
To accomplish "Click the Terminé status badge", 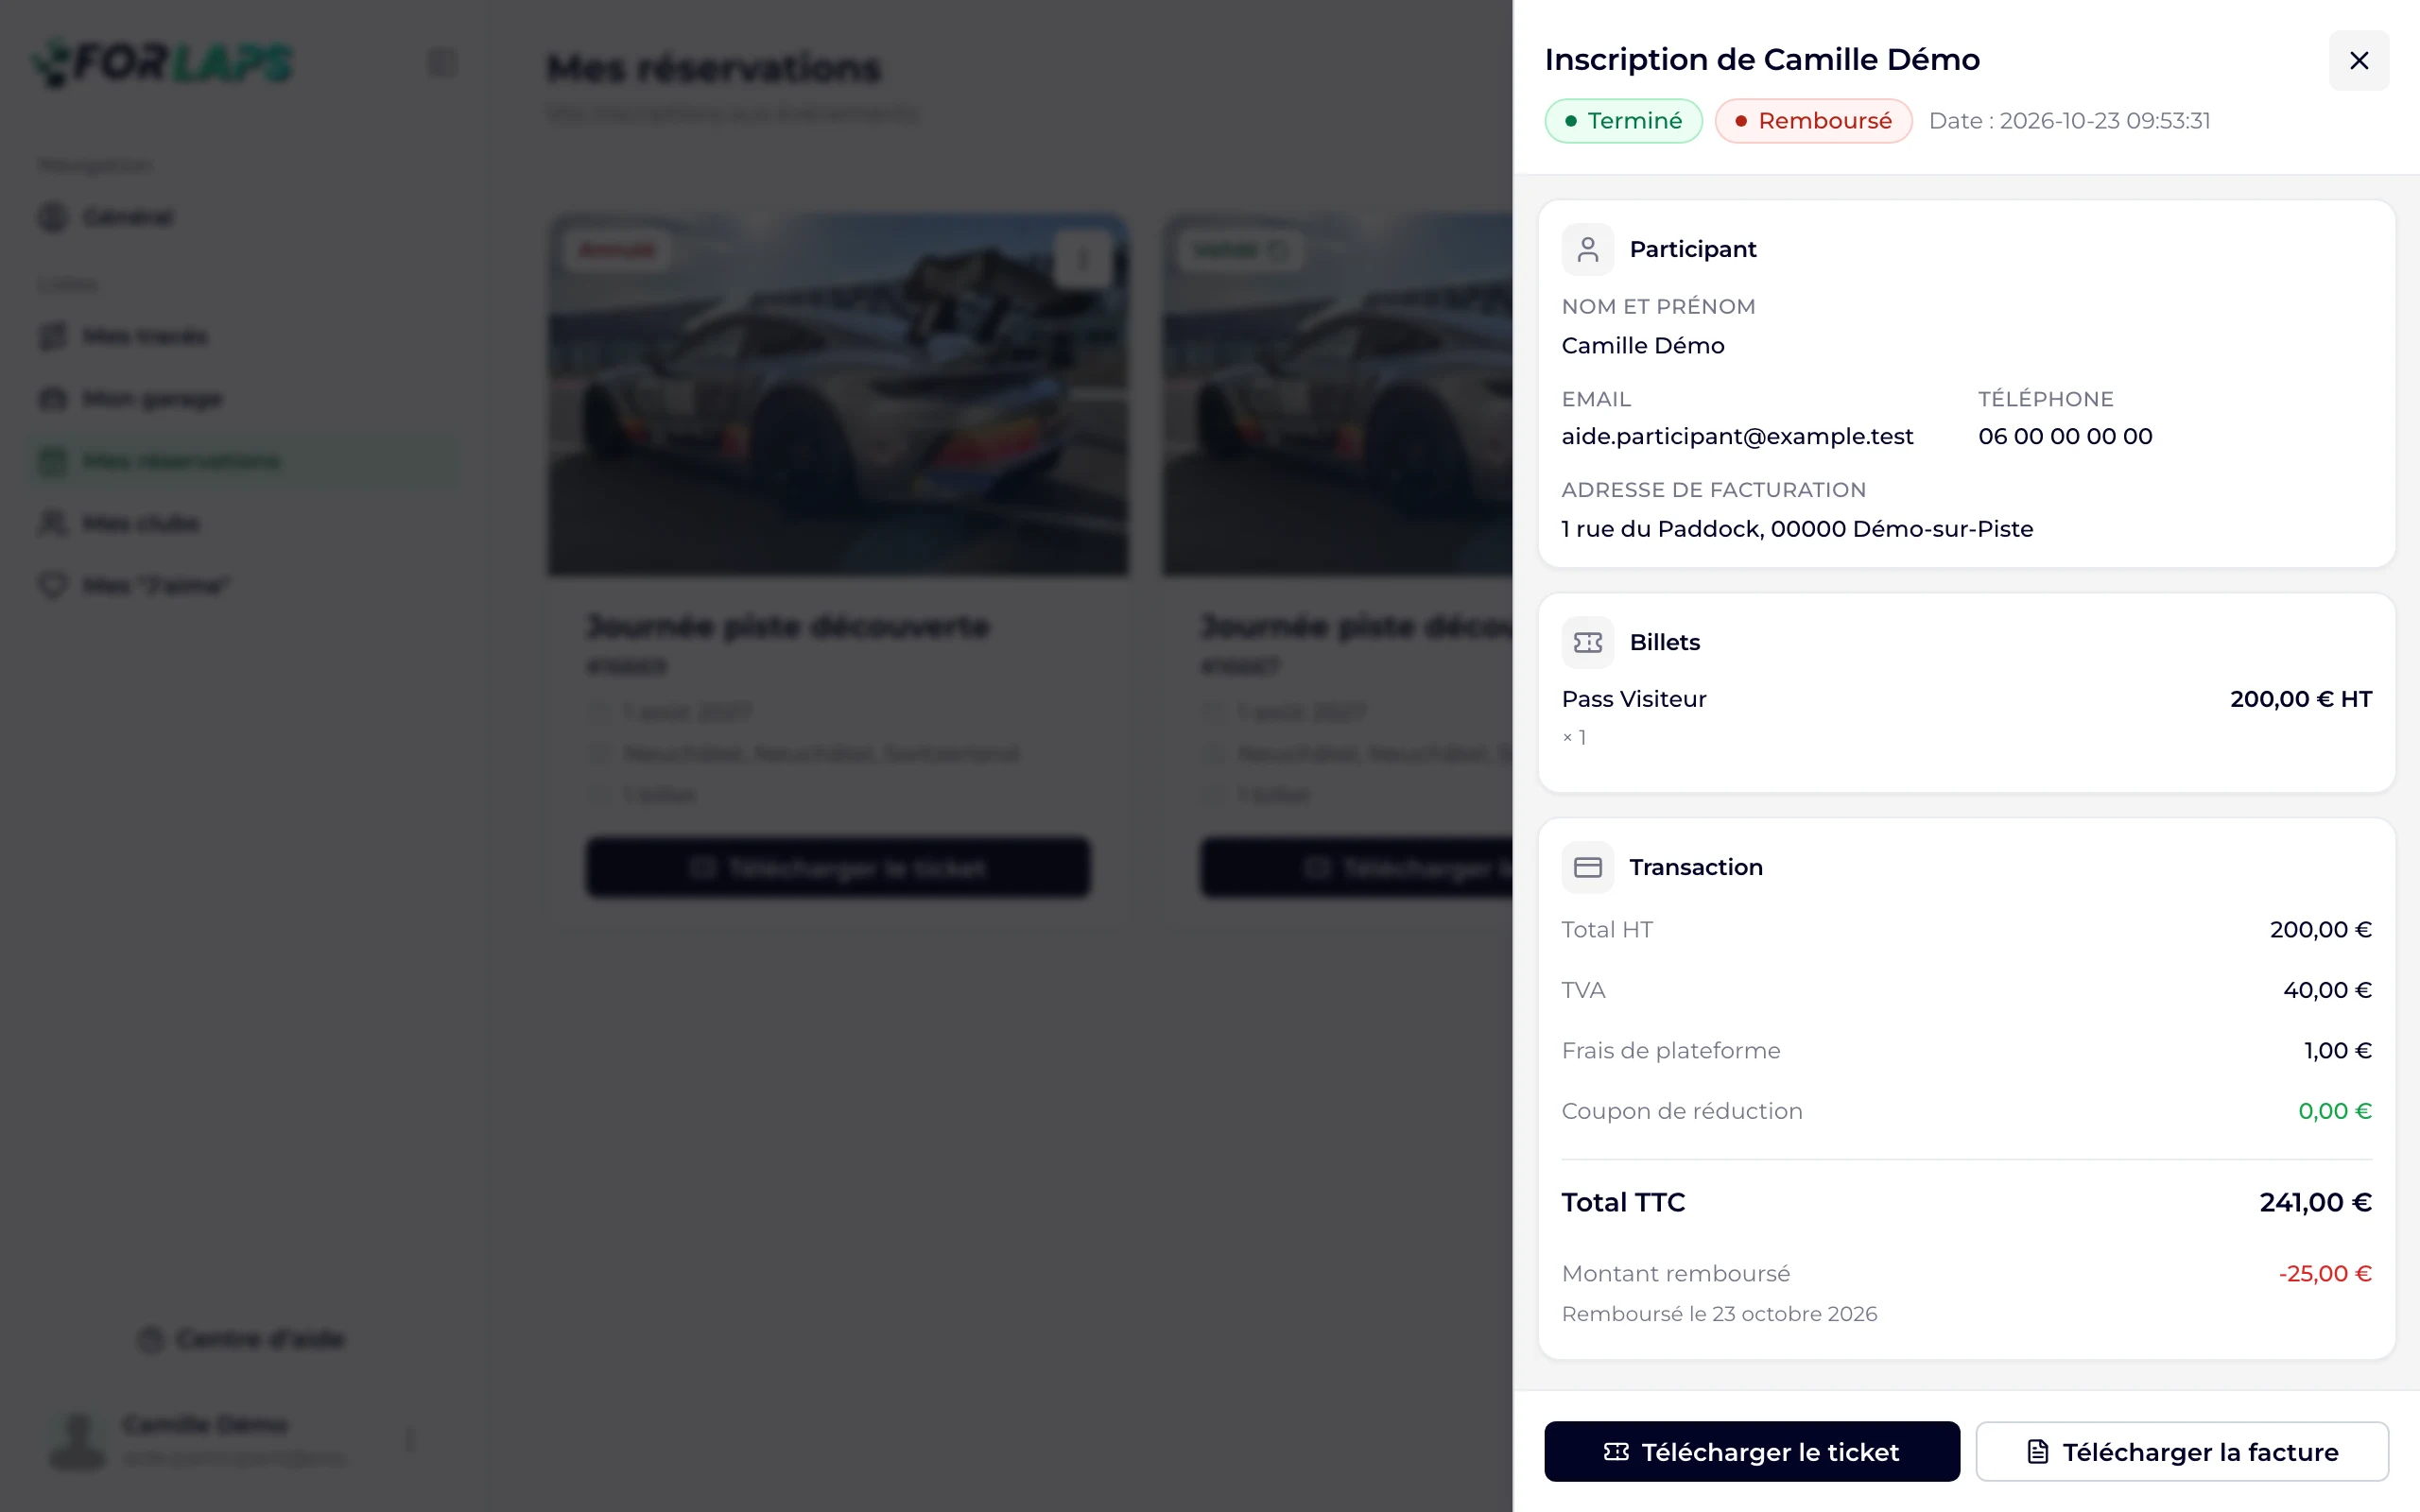I will tap(1623, 121).
